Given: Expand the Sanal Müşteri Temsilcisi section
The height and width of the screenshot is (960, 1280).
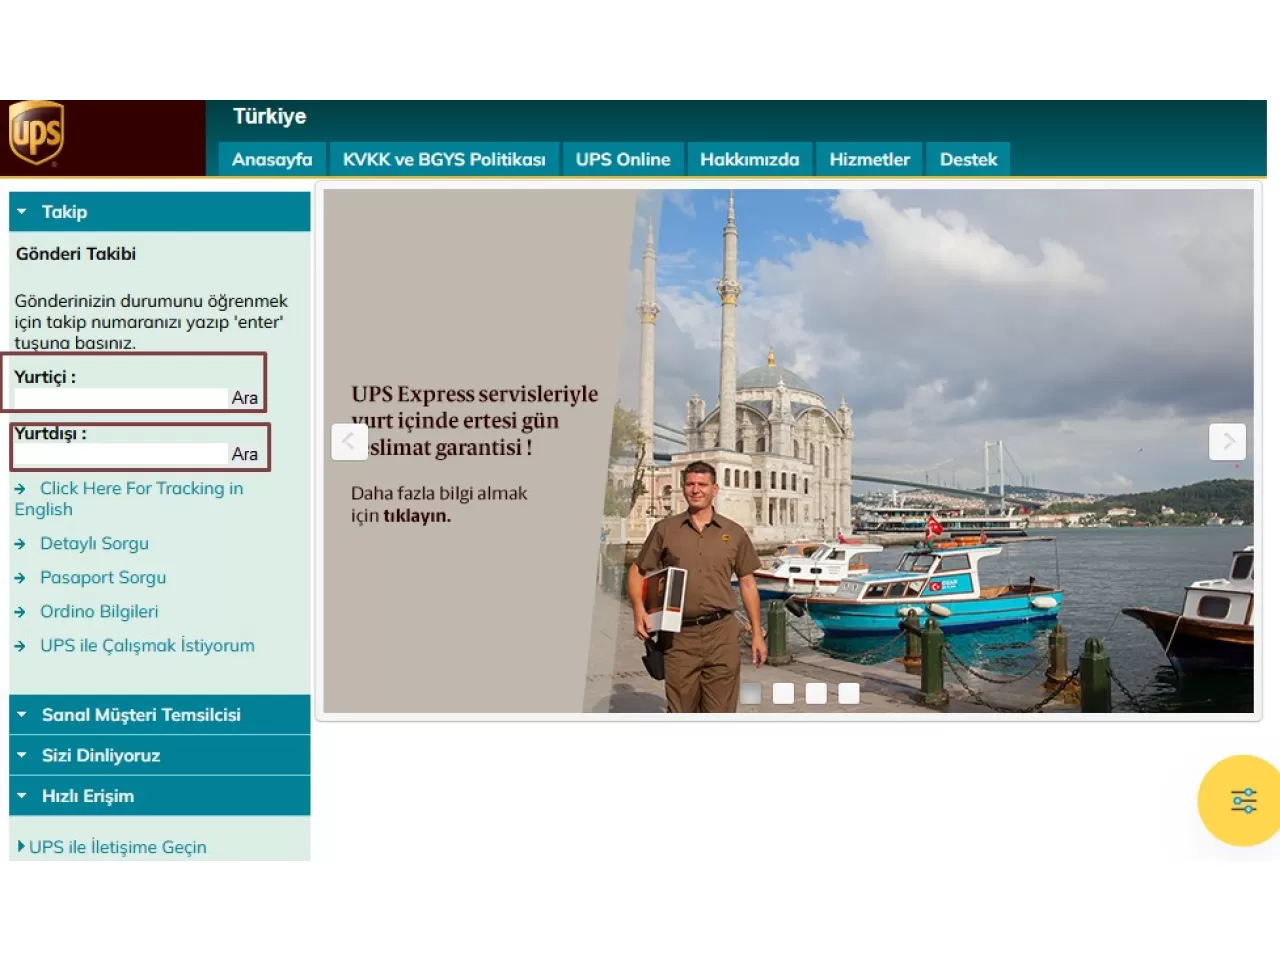Looking at the screenshot, I should 160,715.
